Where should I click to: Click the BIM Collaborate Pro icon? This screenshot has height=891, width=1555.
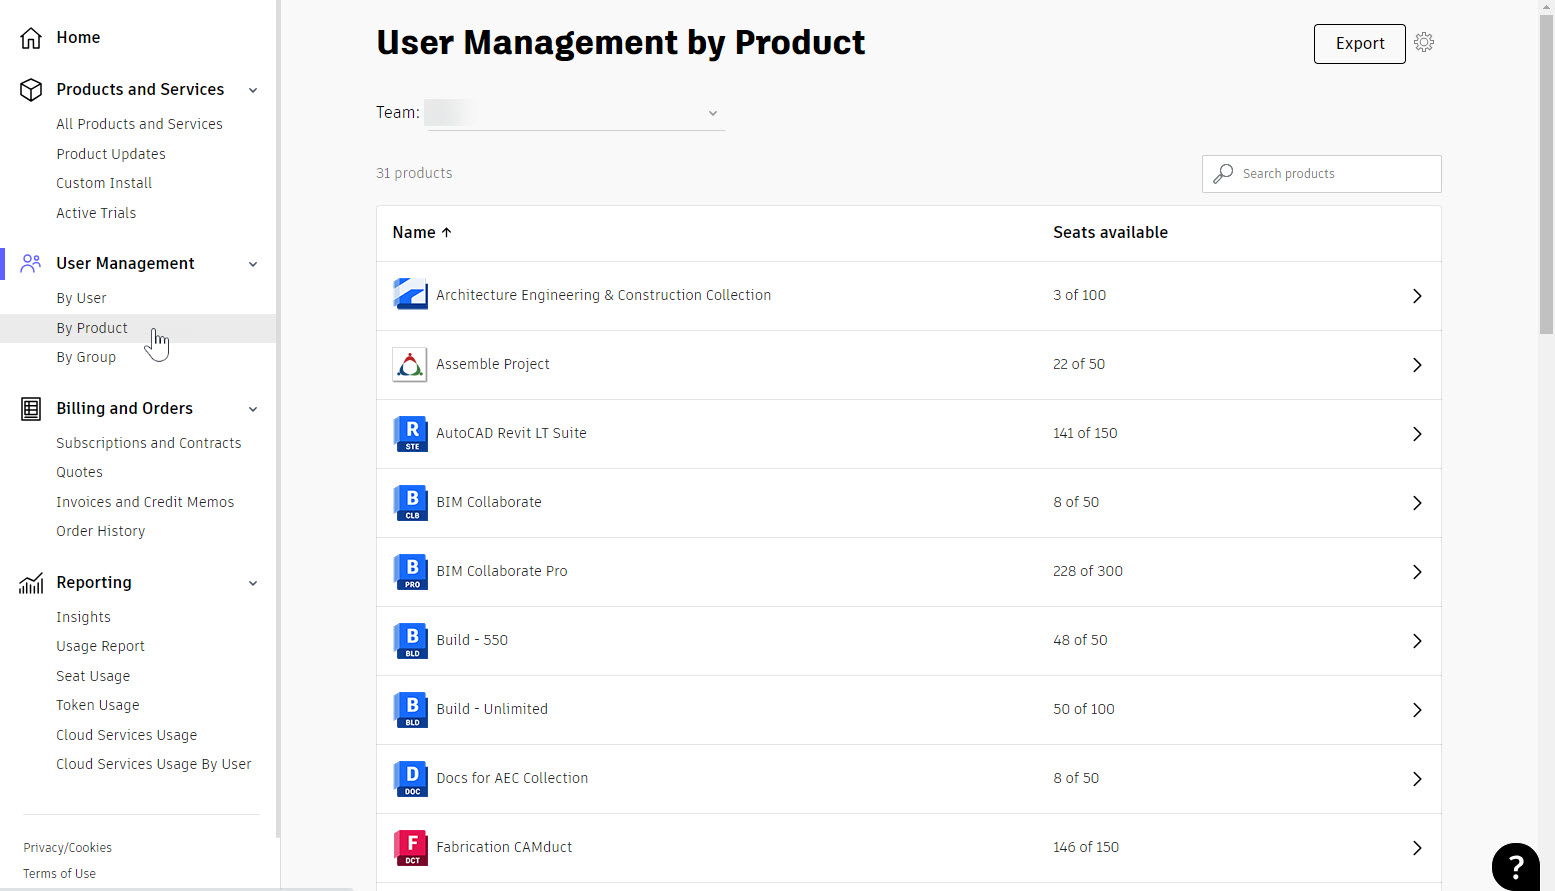click(x=410, y=571)
